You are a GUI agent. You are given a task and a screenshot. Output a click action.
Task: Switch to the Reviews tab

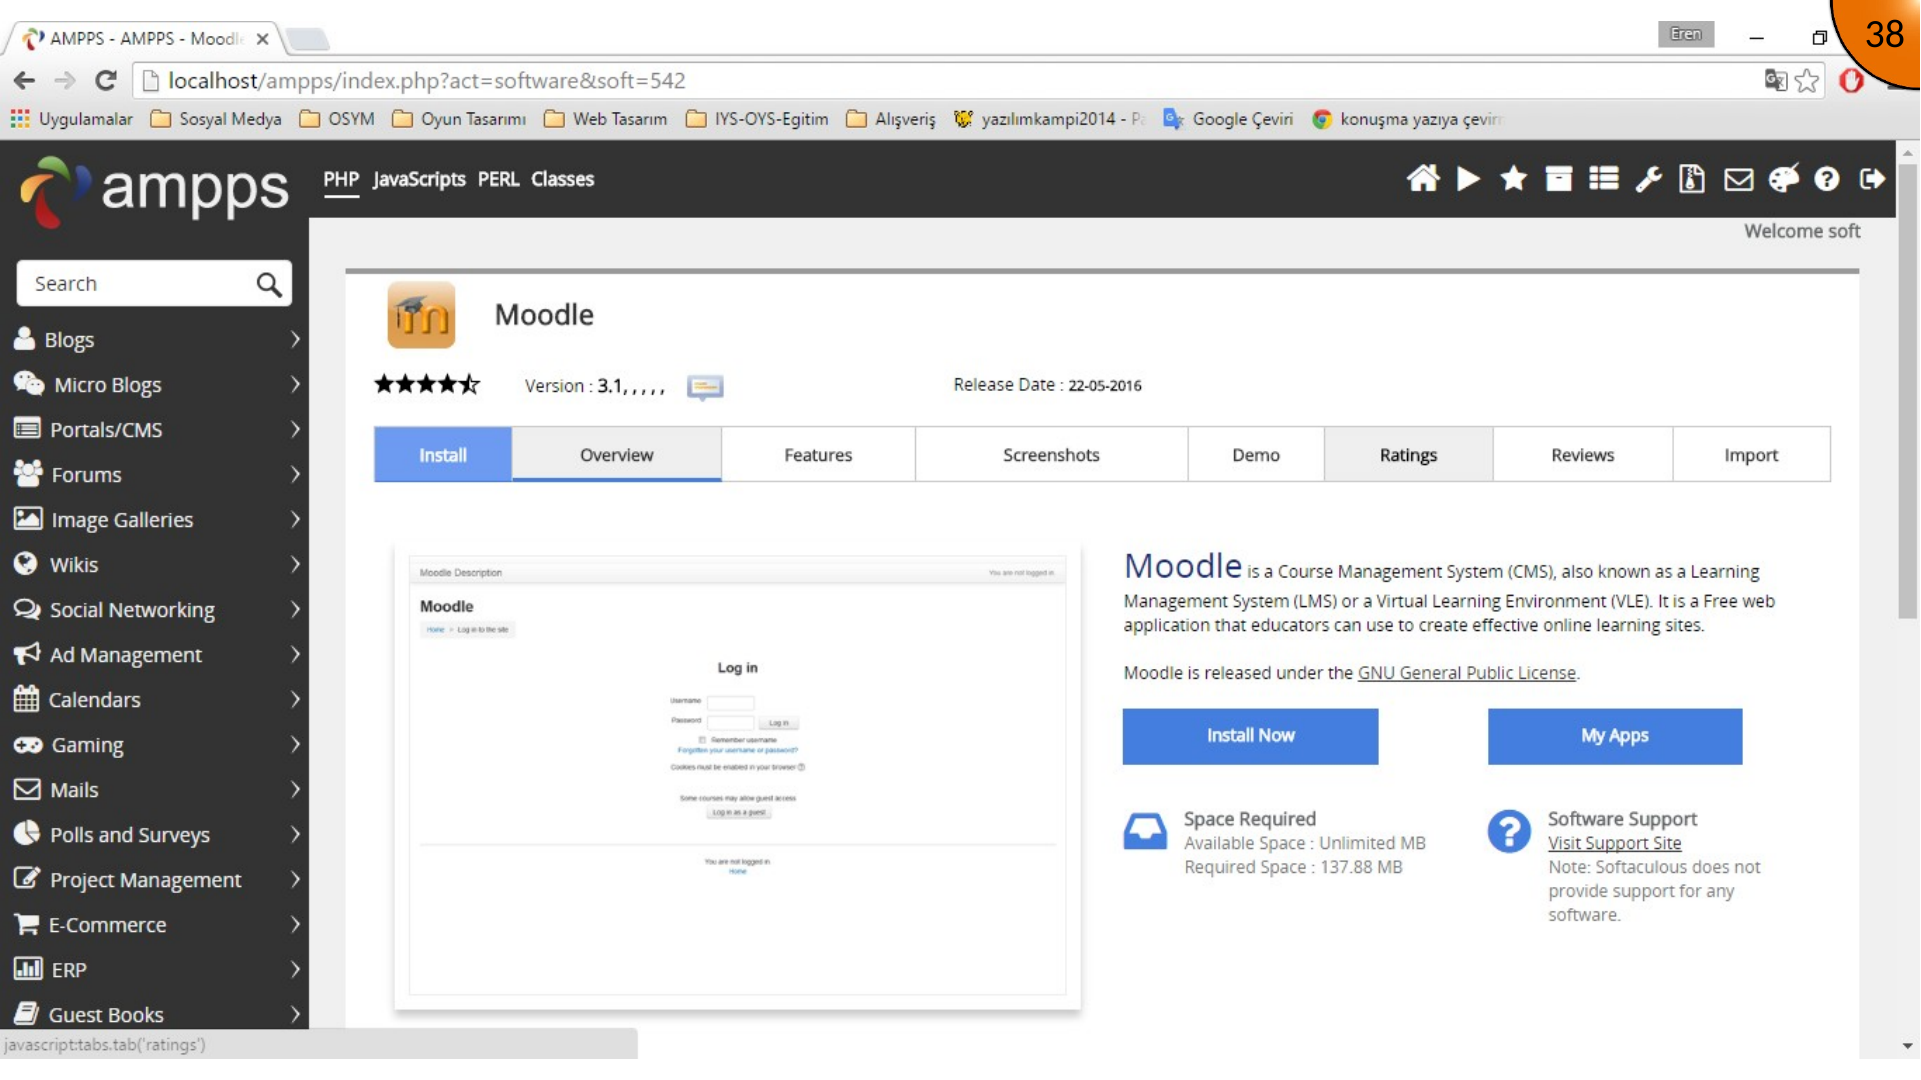click(1583, 455)
